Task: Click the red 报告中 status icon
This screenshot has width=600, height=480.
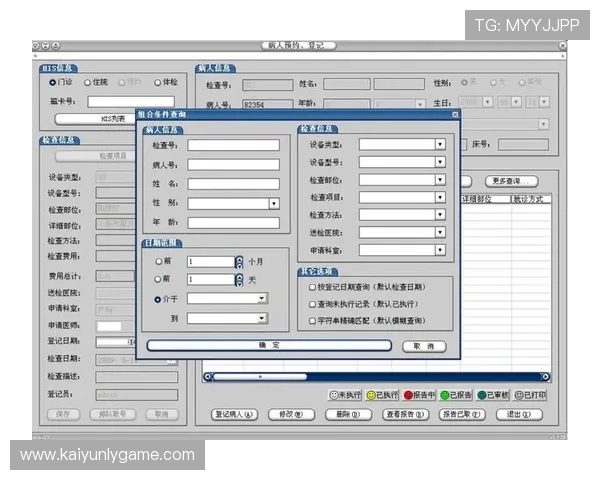Action: coord(408,395)
